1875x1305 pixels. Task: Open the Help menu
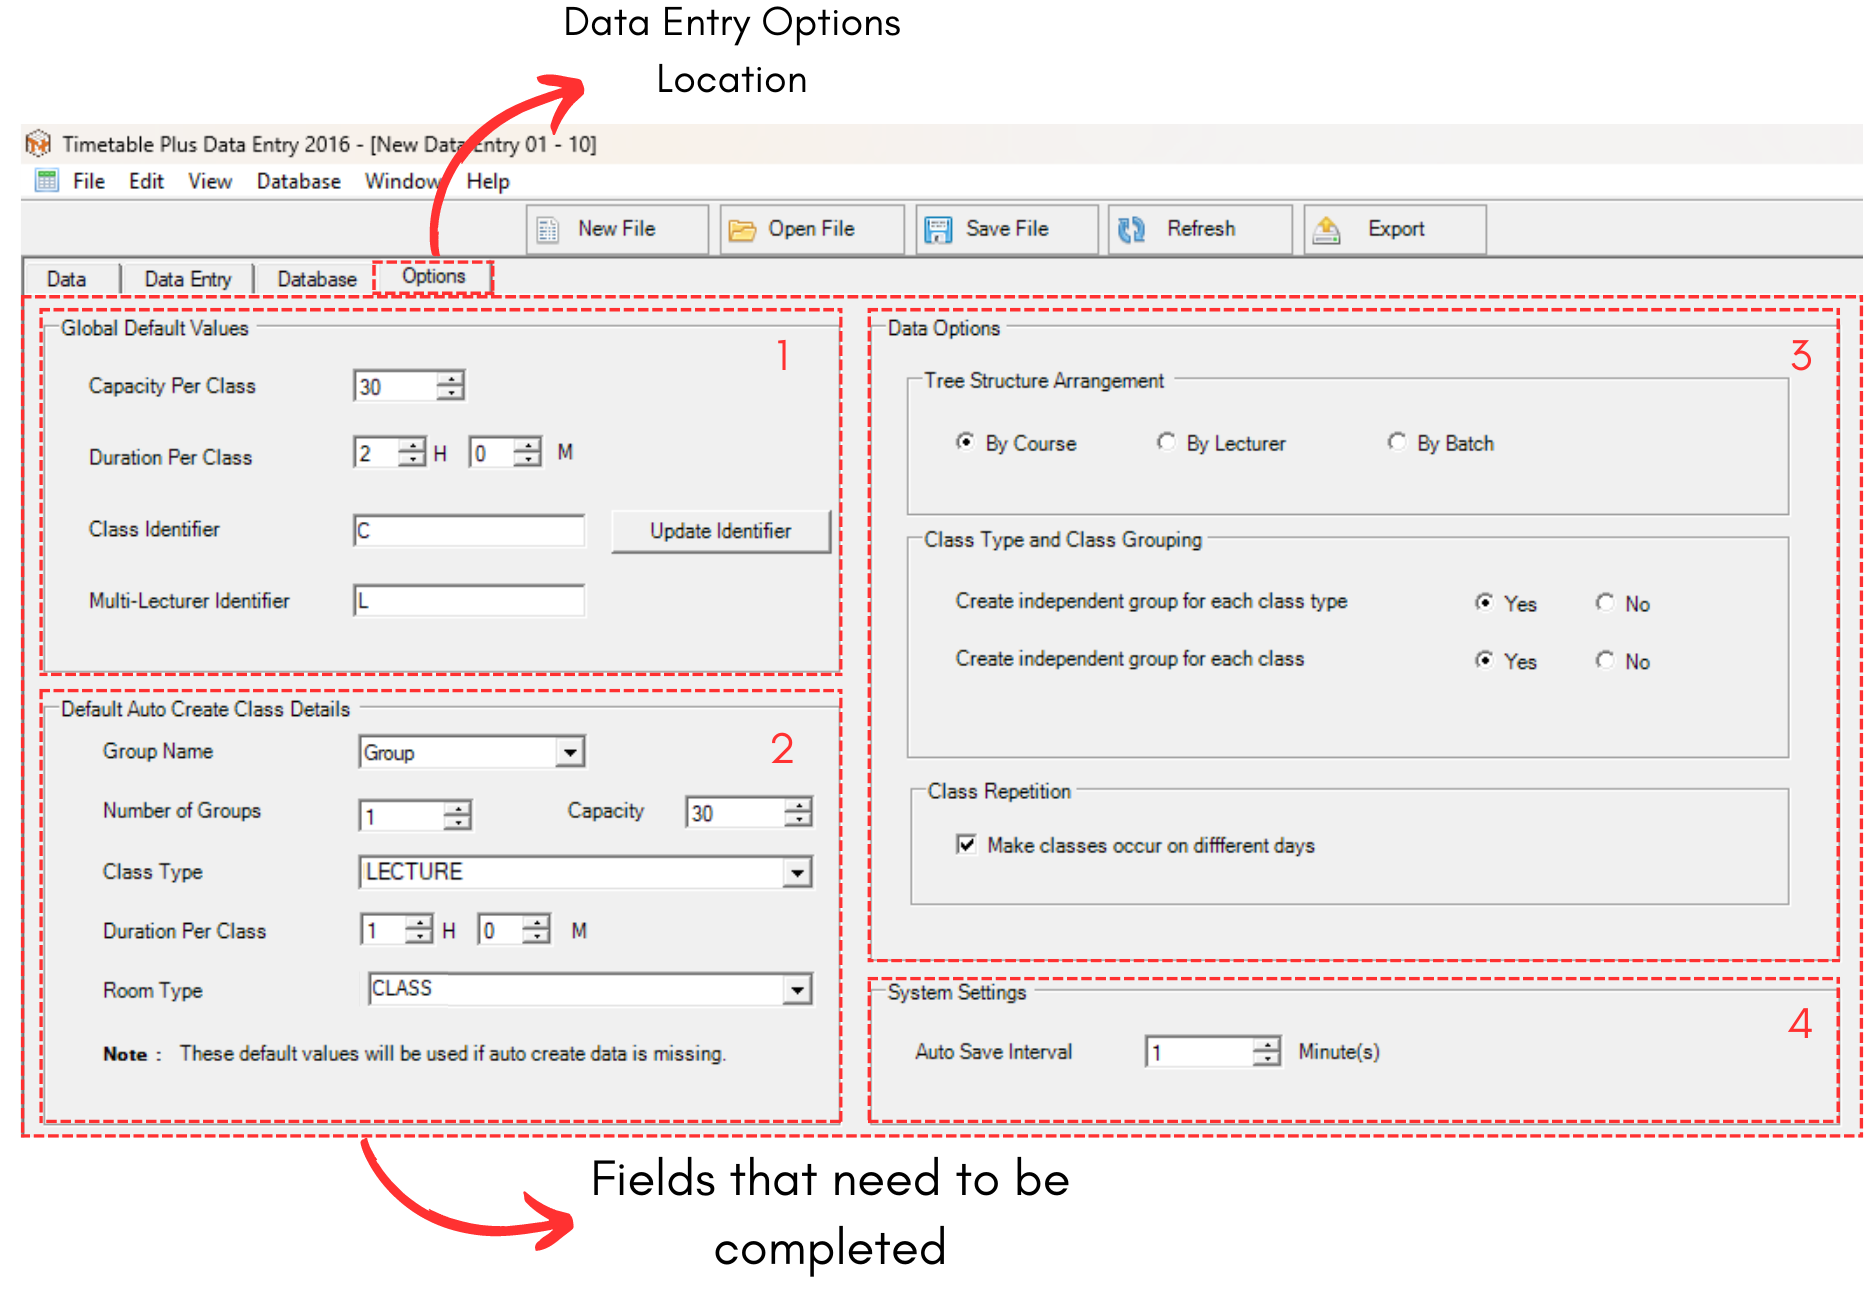(x=488, y=181)
